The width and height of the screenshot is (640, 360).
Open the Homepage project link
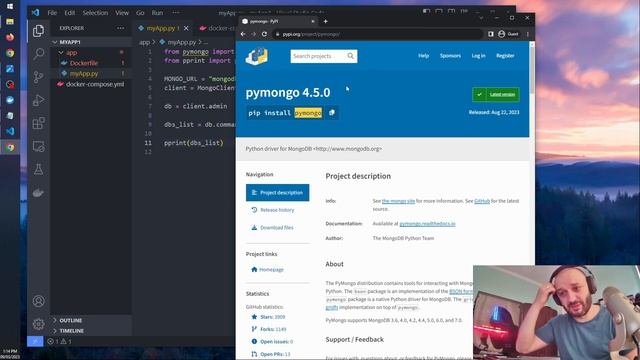coord(267,269)
